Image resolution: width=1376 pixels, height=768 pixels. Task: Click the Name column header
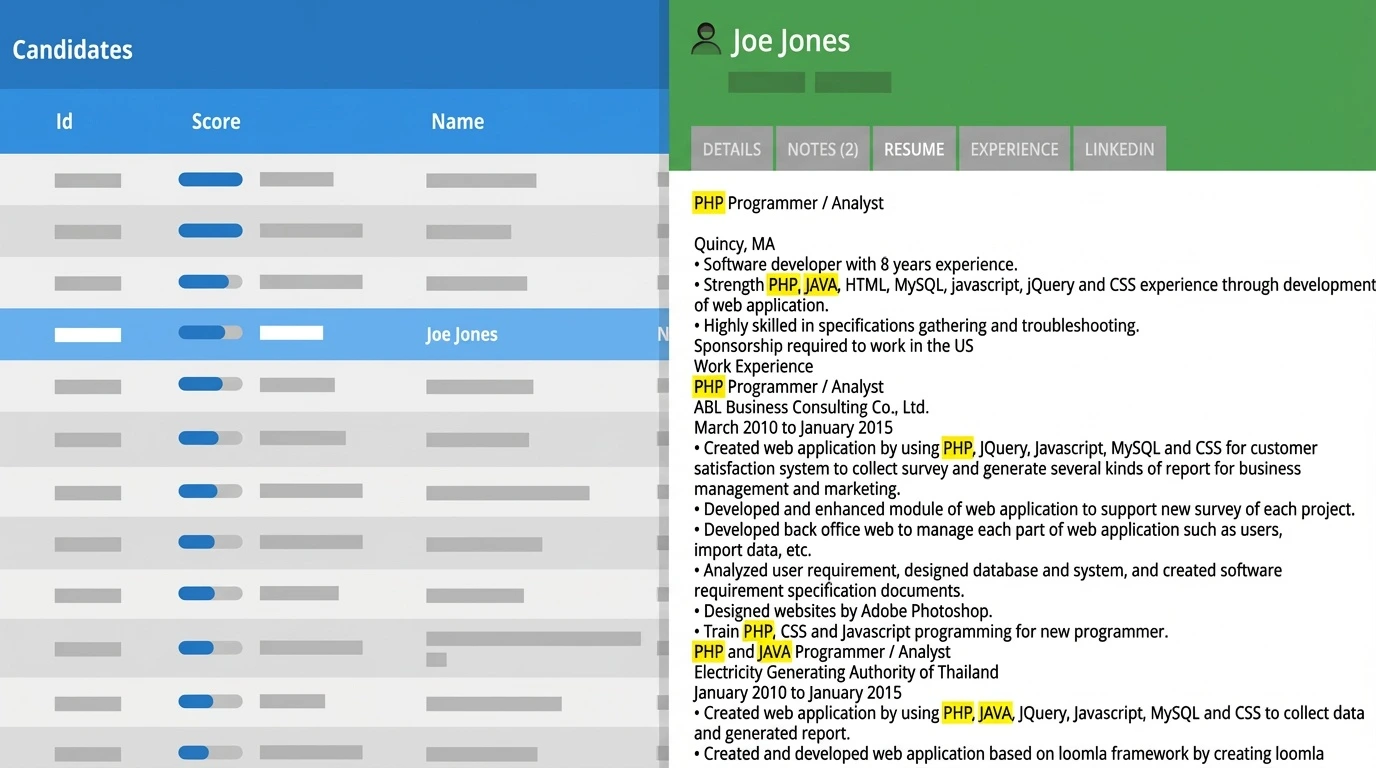457,122
